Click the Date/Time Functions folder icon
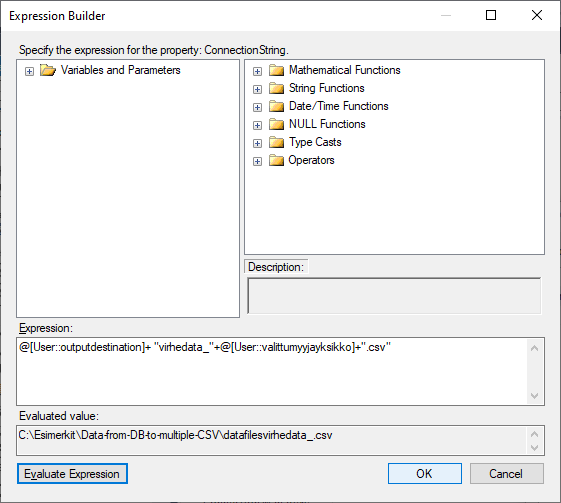Viewport: 561px width, 503px height. coord(276,106)
